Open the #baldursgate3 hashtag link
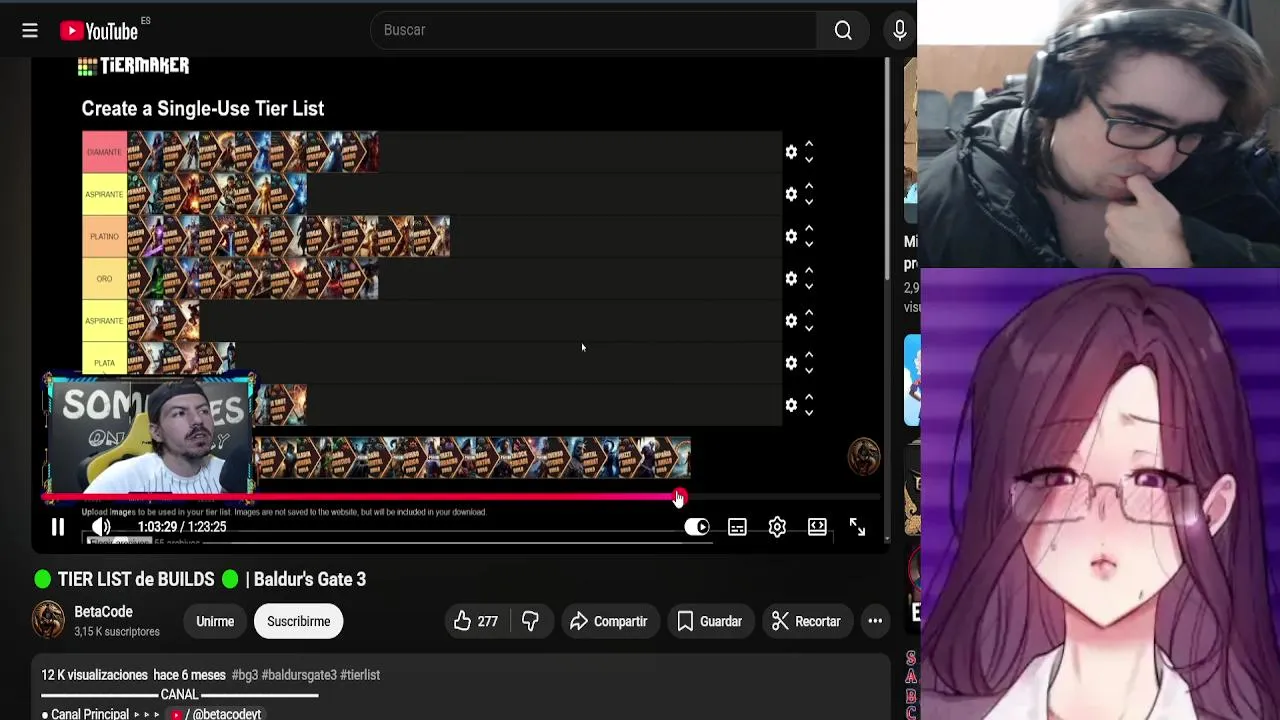The height and width of the screenshot is (720, 1280). 299,675
